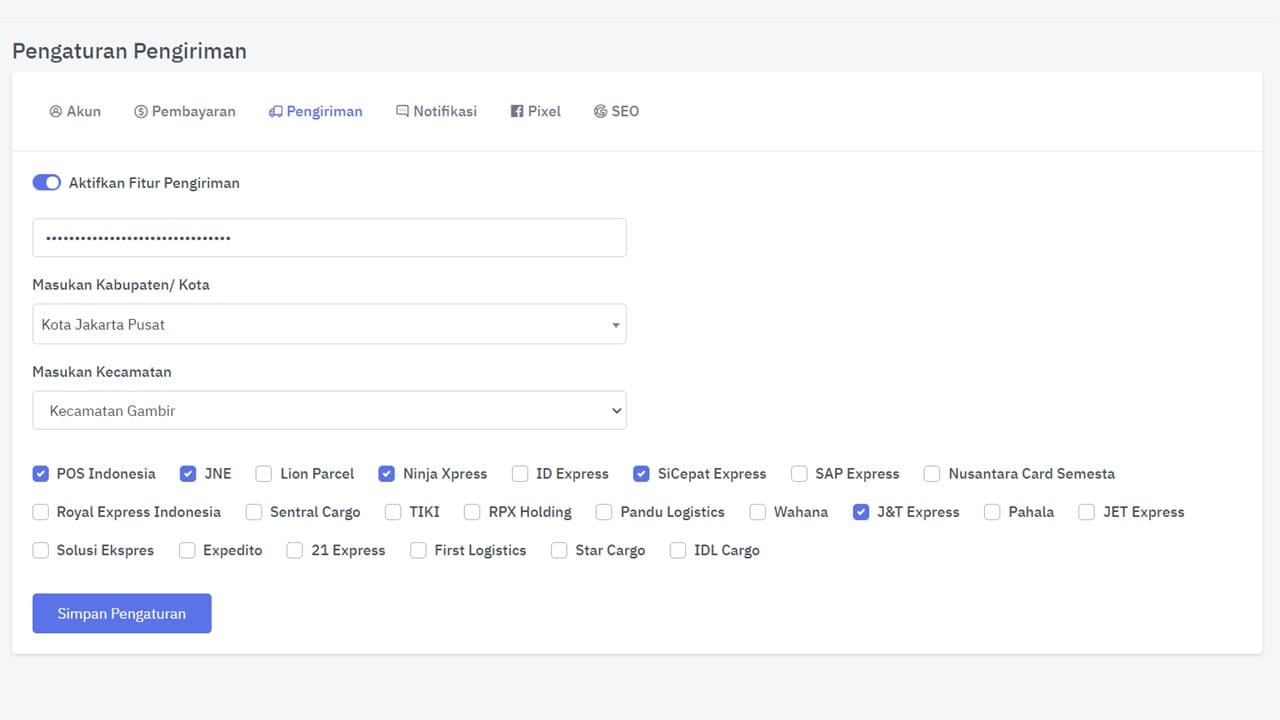Expand the Kabupaten/Kota dropdown

tap(329, 324)
